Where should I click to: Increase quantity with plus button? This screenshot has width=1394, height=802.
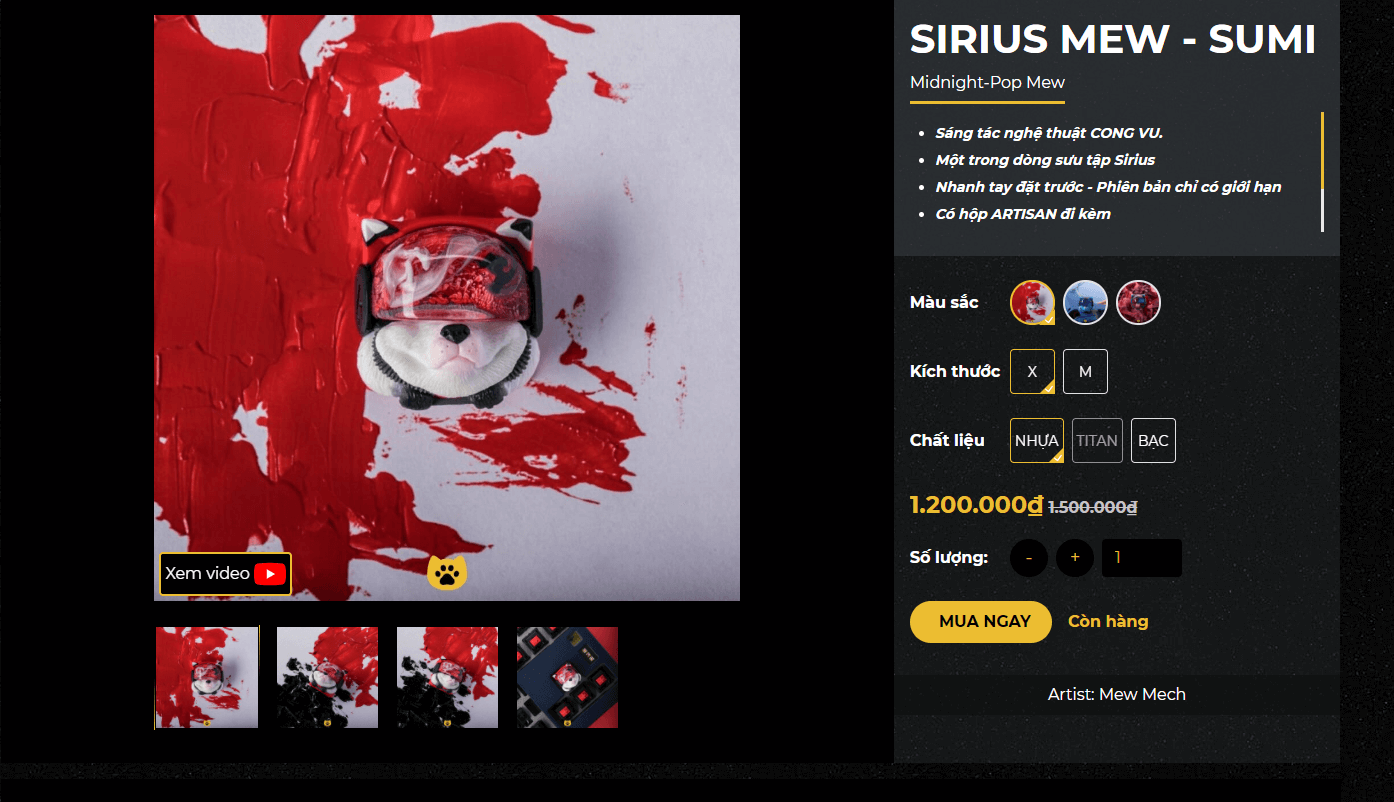pos(1075,558)
